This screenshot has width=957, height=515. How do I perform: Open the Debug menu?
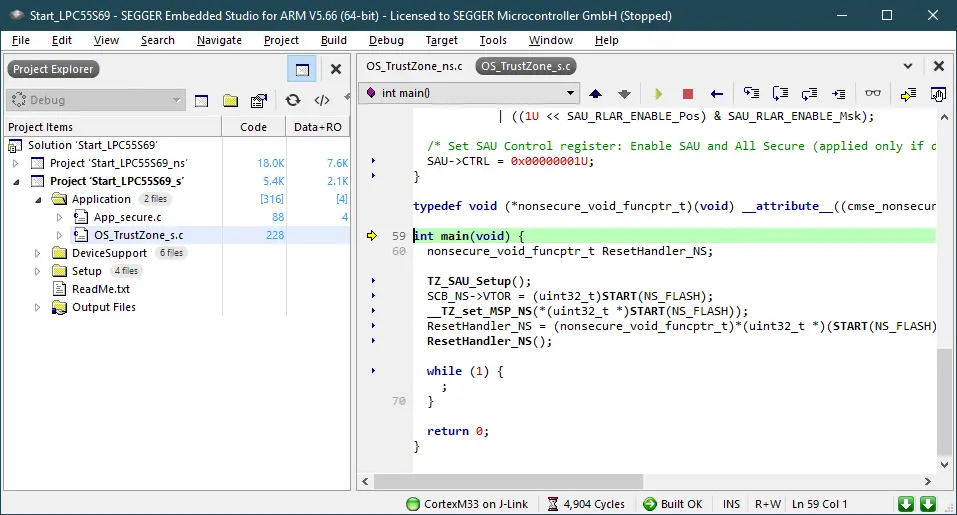[x=386, y=40]
